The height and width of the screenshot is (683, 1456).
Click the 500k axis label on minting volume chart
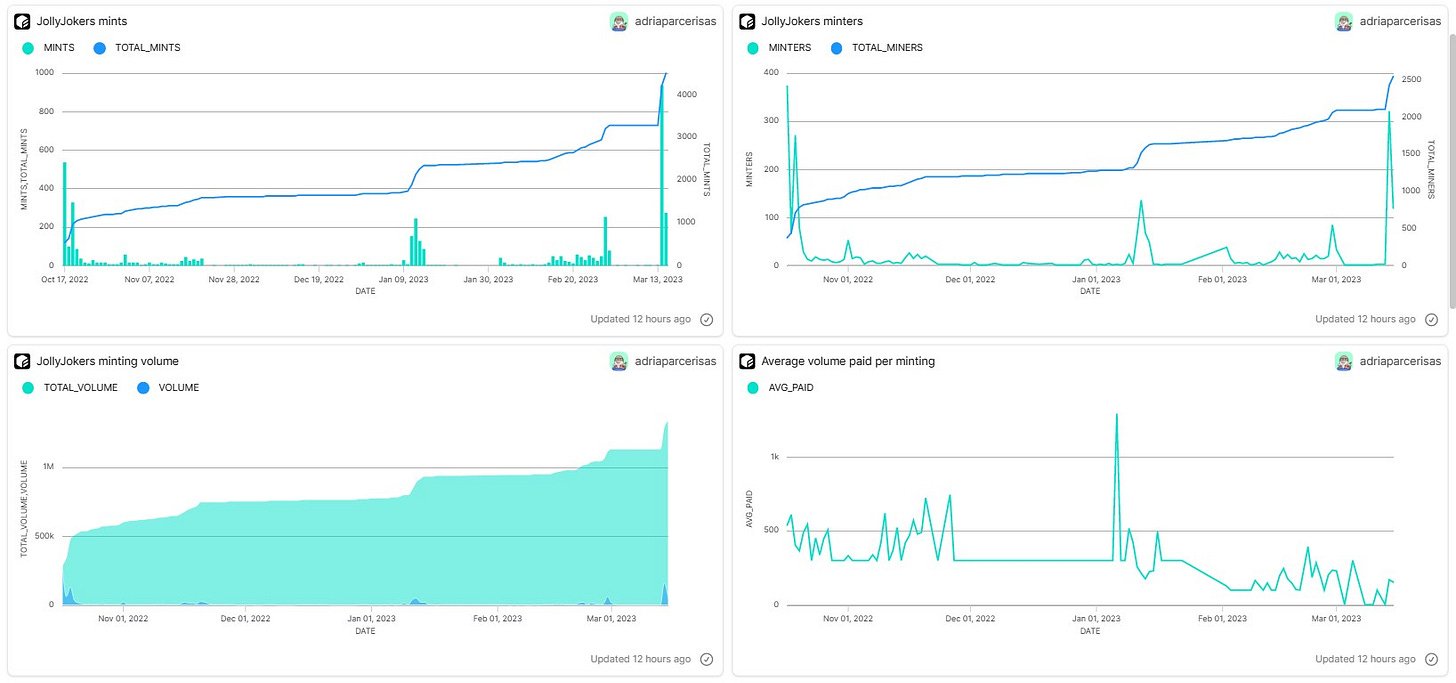click(x=44, y=536)
